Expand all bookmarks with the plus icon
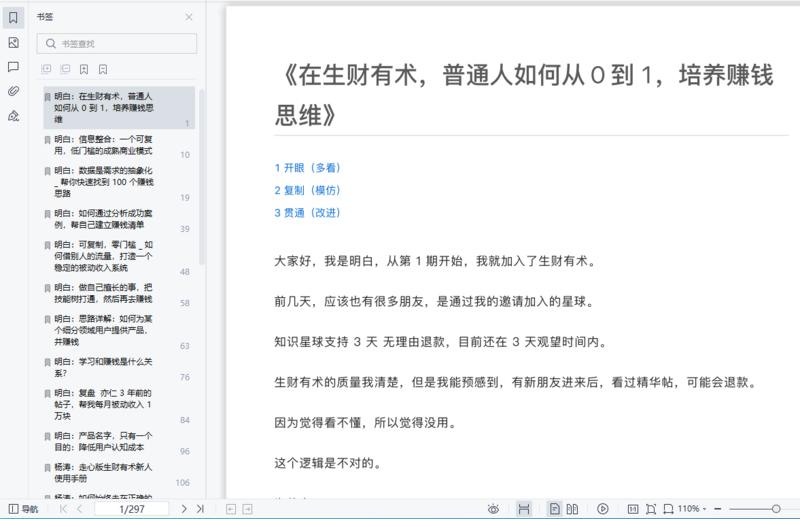Viewport: 800px width, 519px height. [46, 69]
